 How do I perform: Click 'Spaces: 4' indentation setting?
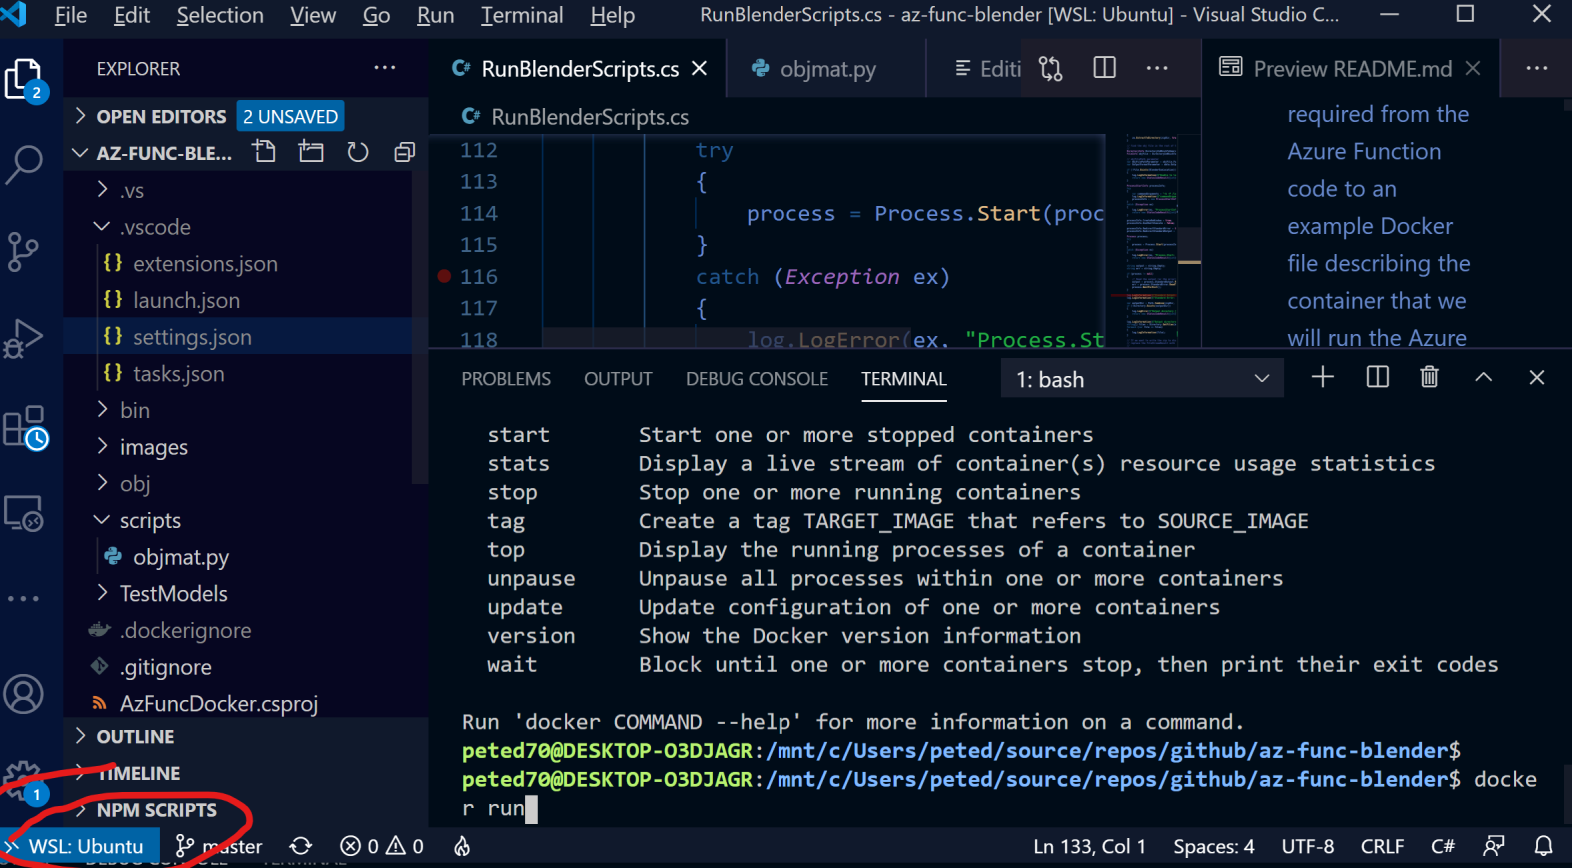(1213, 847)
